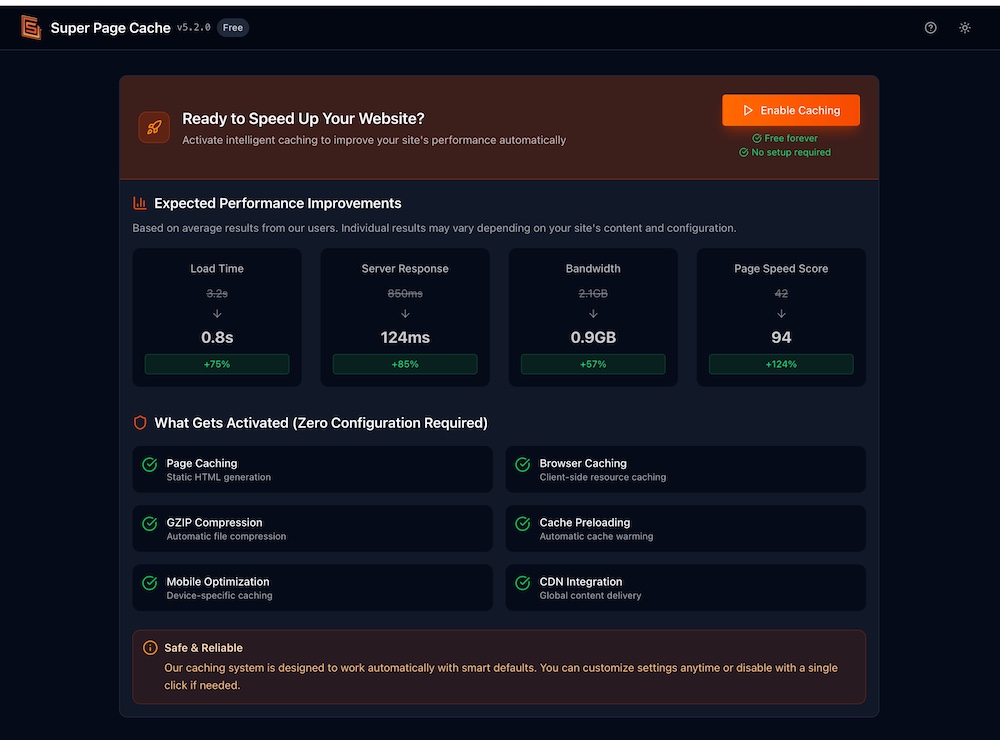
Task: Click the Page Speed Score +124% bar
Action: pyautogui.click(x=781, y=364)
